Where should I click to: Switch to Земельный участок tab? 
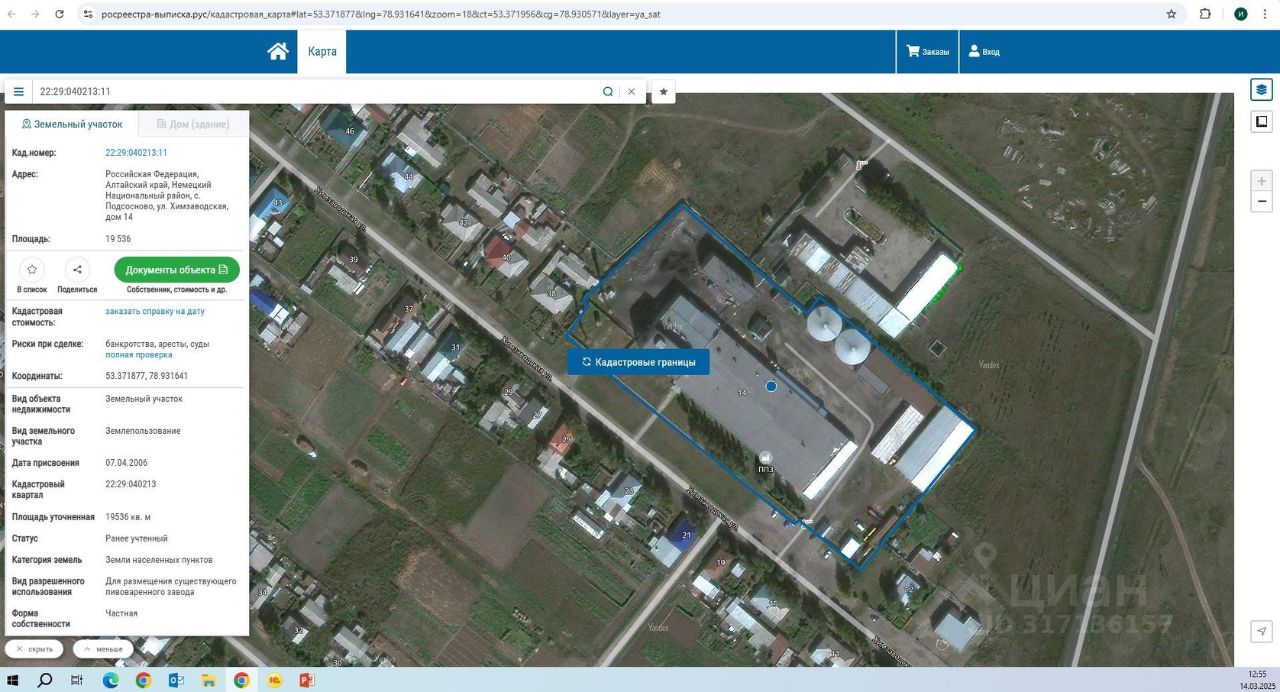[72, 124]
